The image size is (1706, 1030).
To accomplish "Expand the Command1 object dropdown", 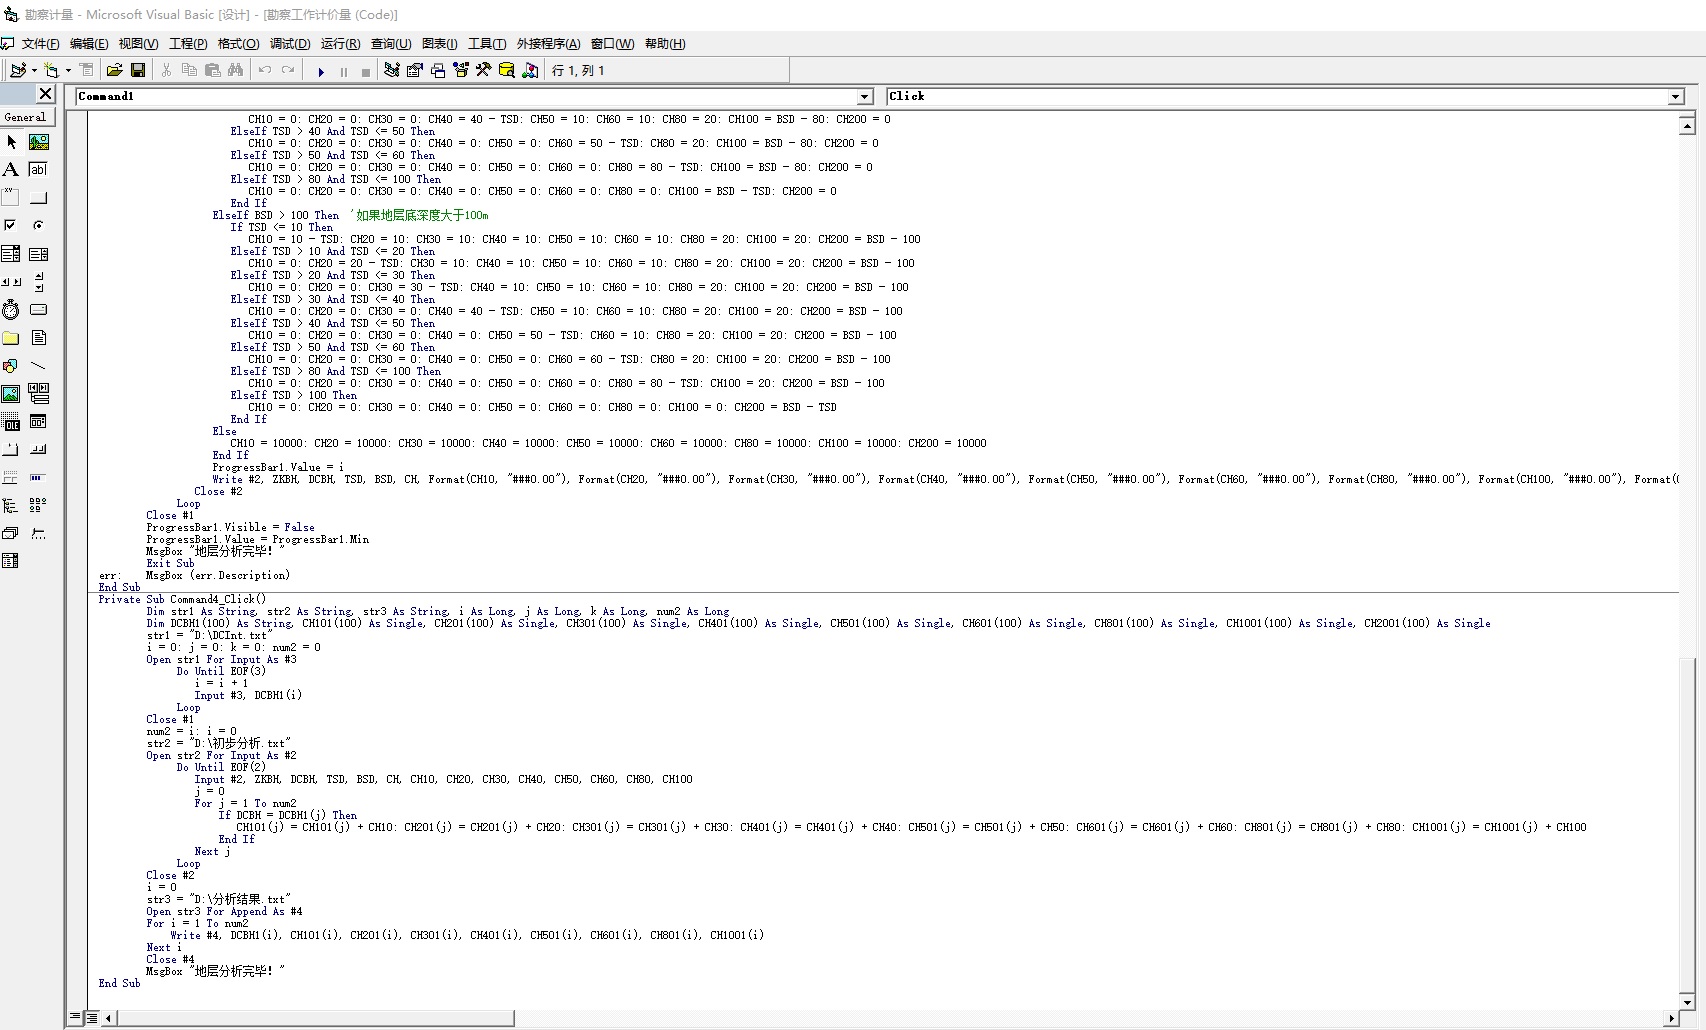I will point(865,97).
